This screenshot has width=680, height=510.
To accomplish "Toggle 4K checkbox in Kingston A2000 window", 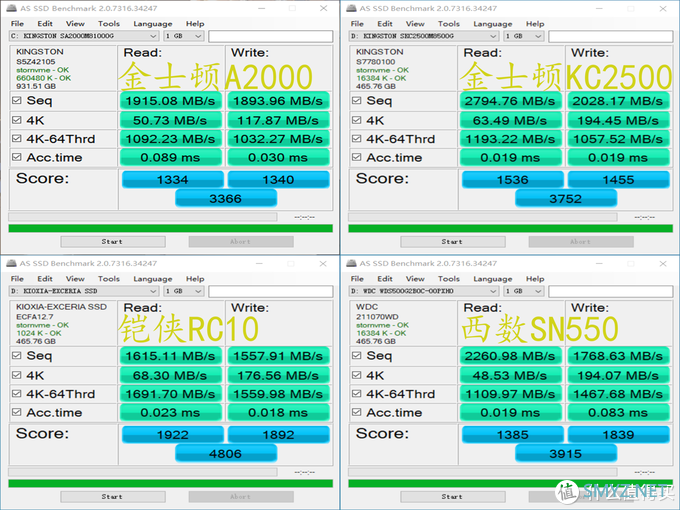I will click(x=16, y=120).
